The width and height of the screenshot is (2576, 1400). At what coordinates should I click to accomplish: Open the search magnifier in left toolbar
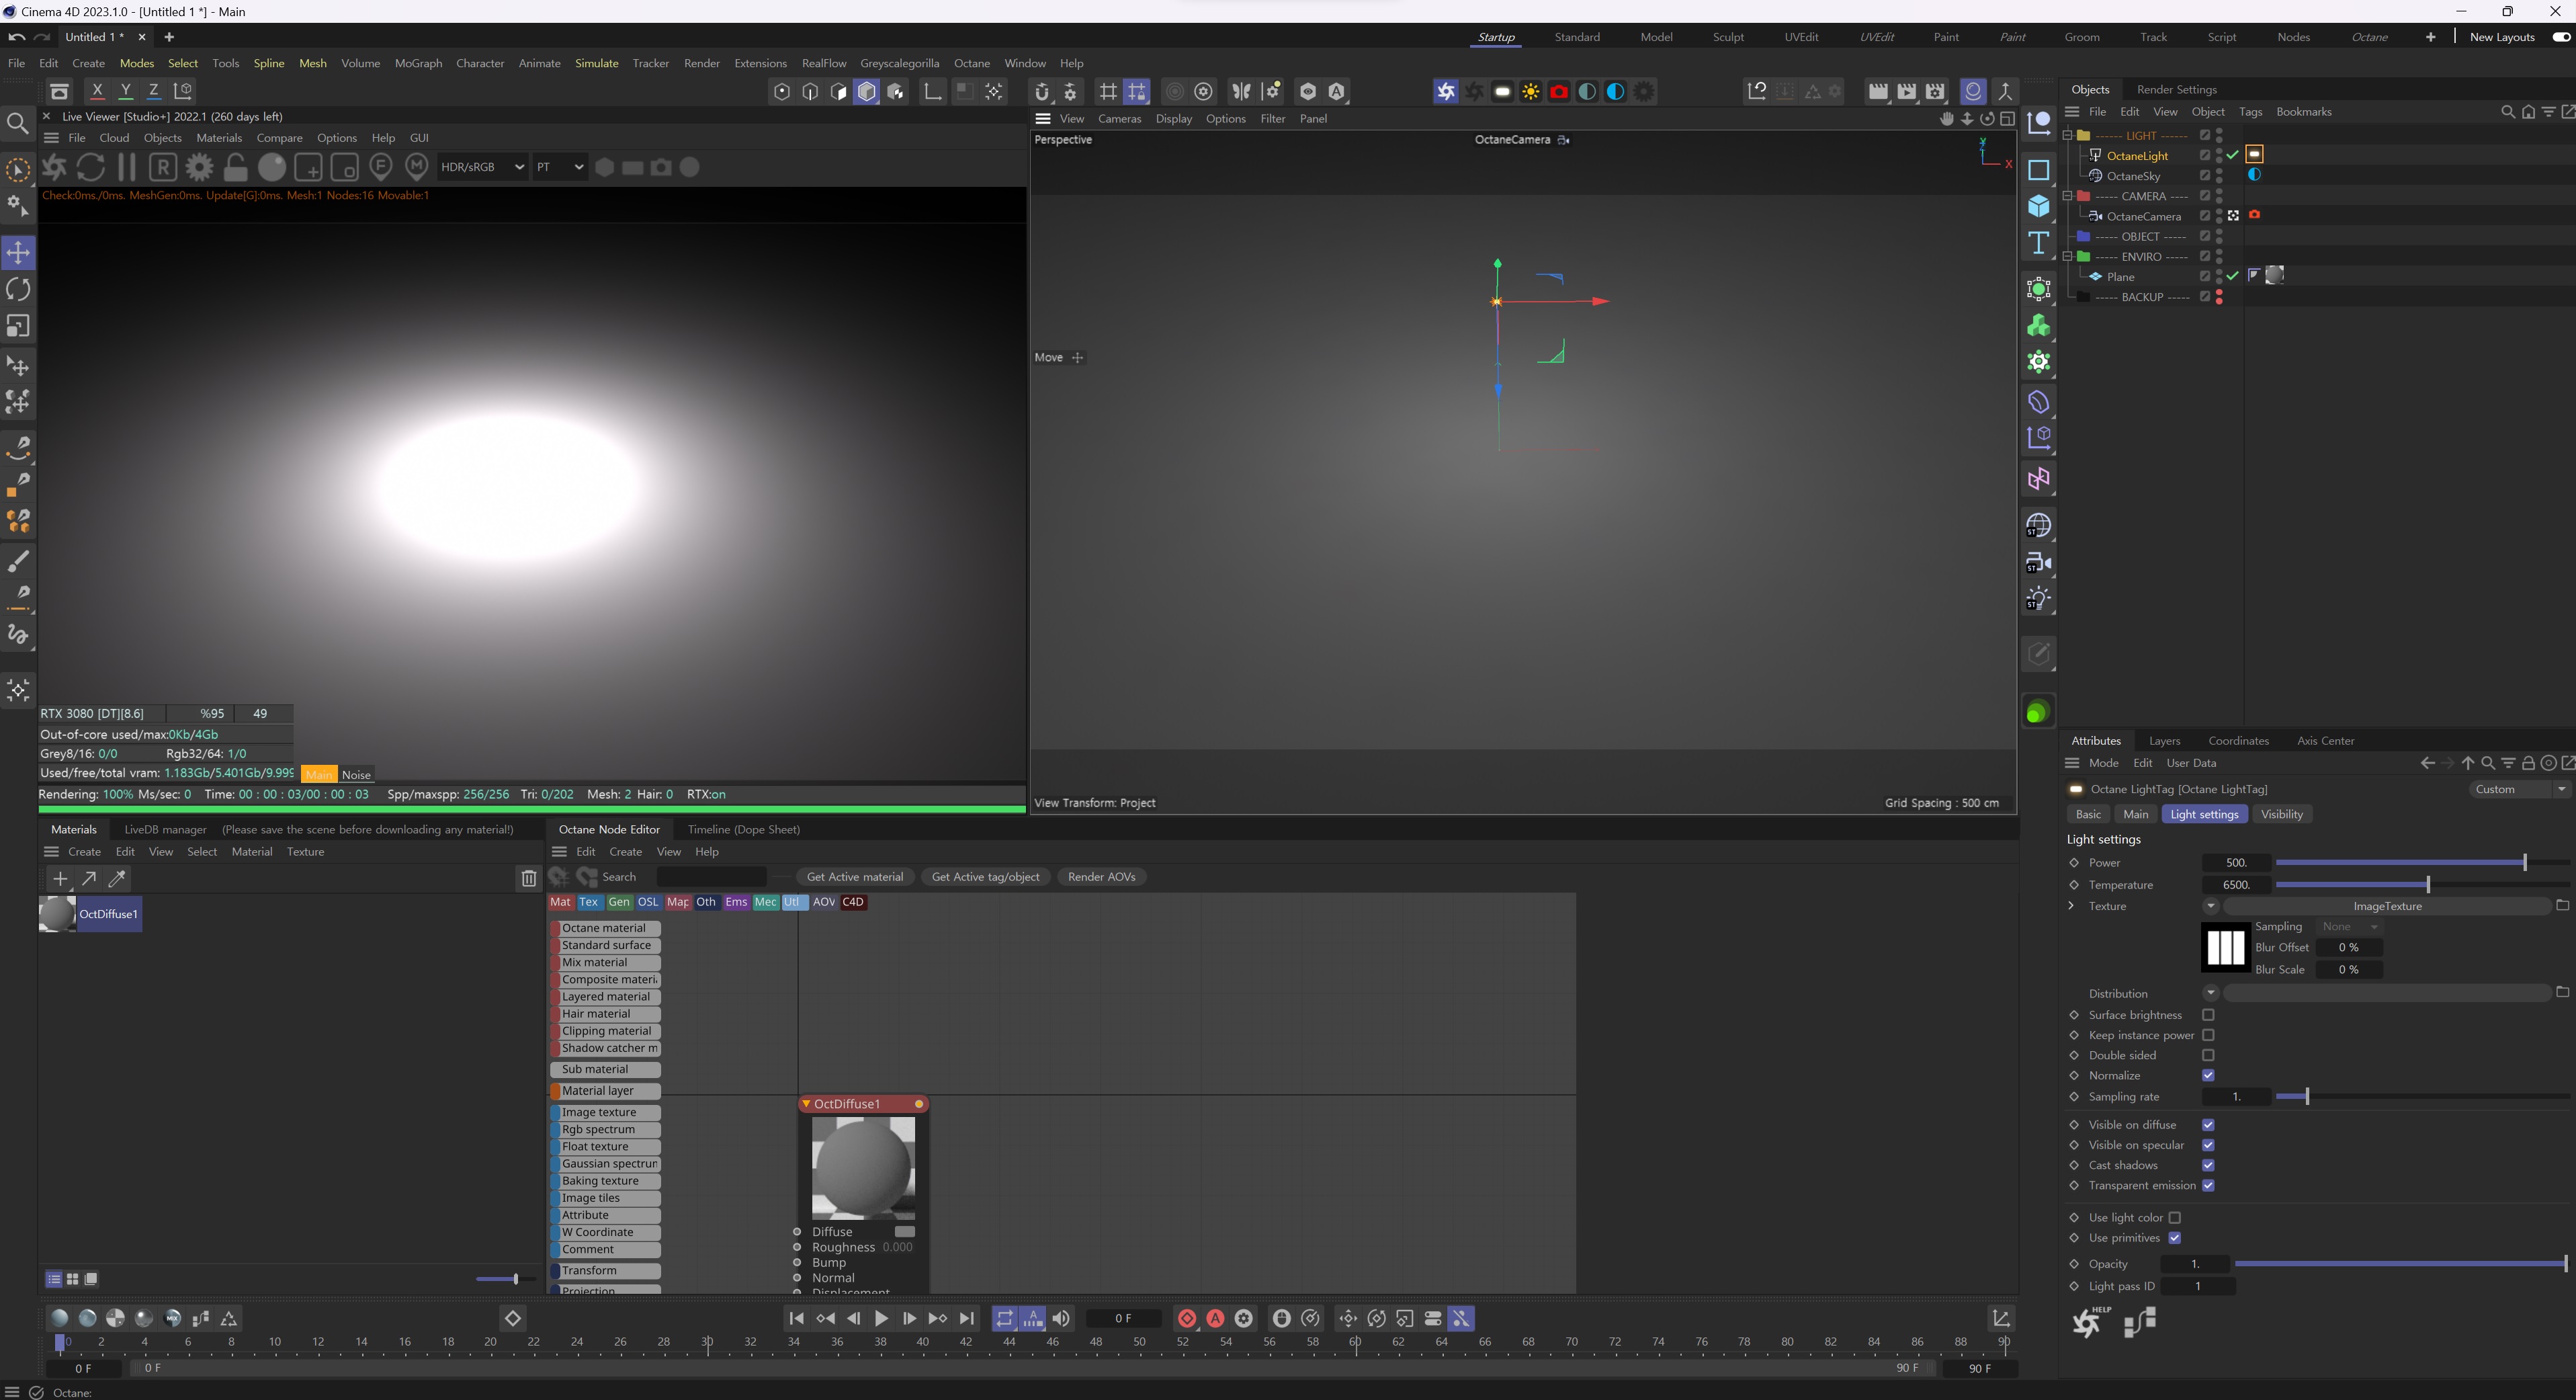click(x=17, y=123)
